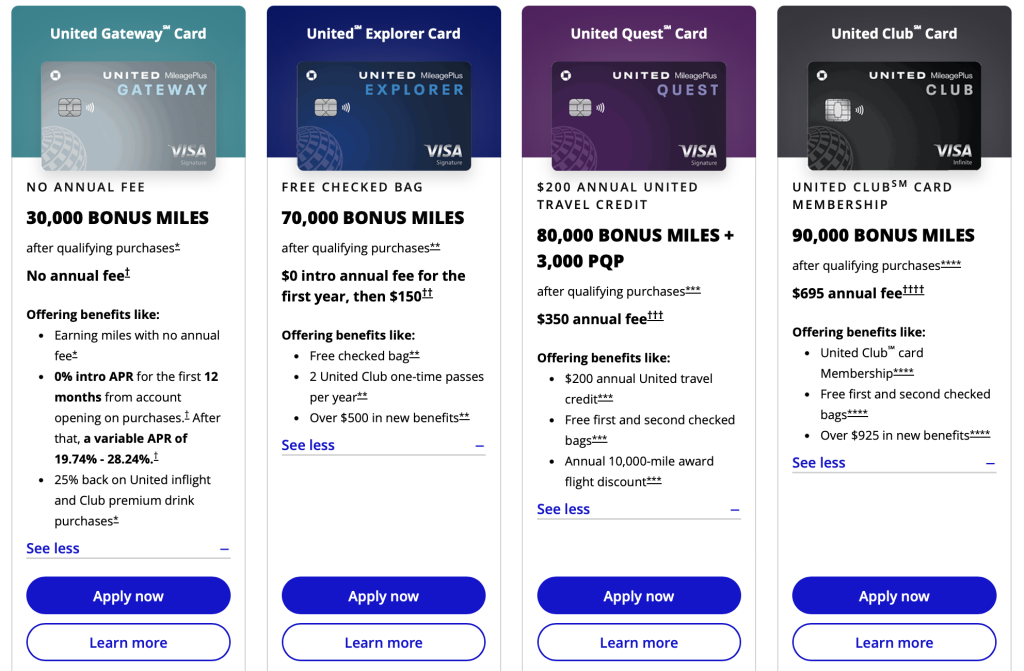Apply now for United Quest Card
The image size is (1024, 671).
coord(639,595)
